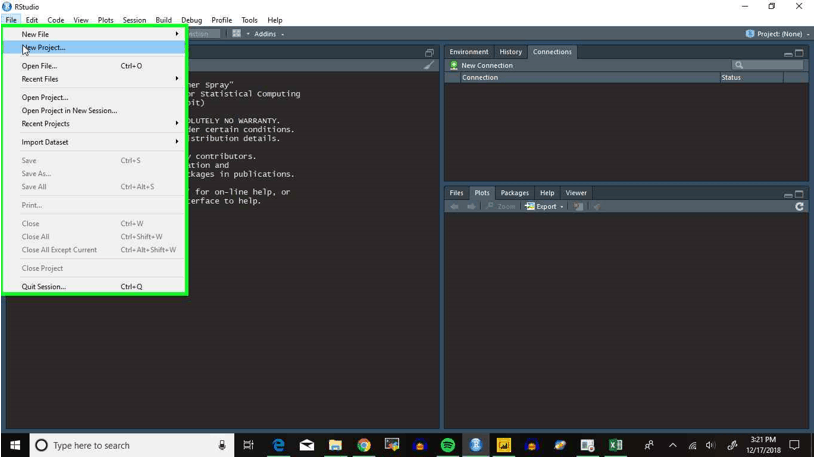Screen dimensions: 815x457
Task: Open Task View on the taskbar
Action: (248, 445)
